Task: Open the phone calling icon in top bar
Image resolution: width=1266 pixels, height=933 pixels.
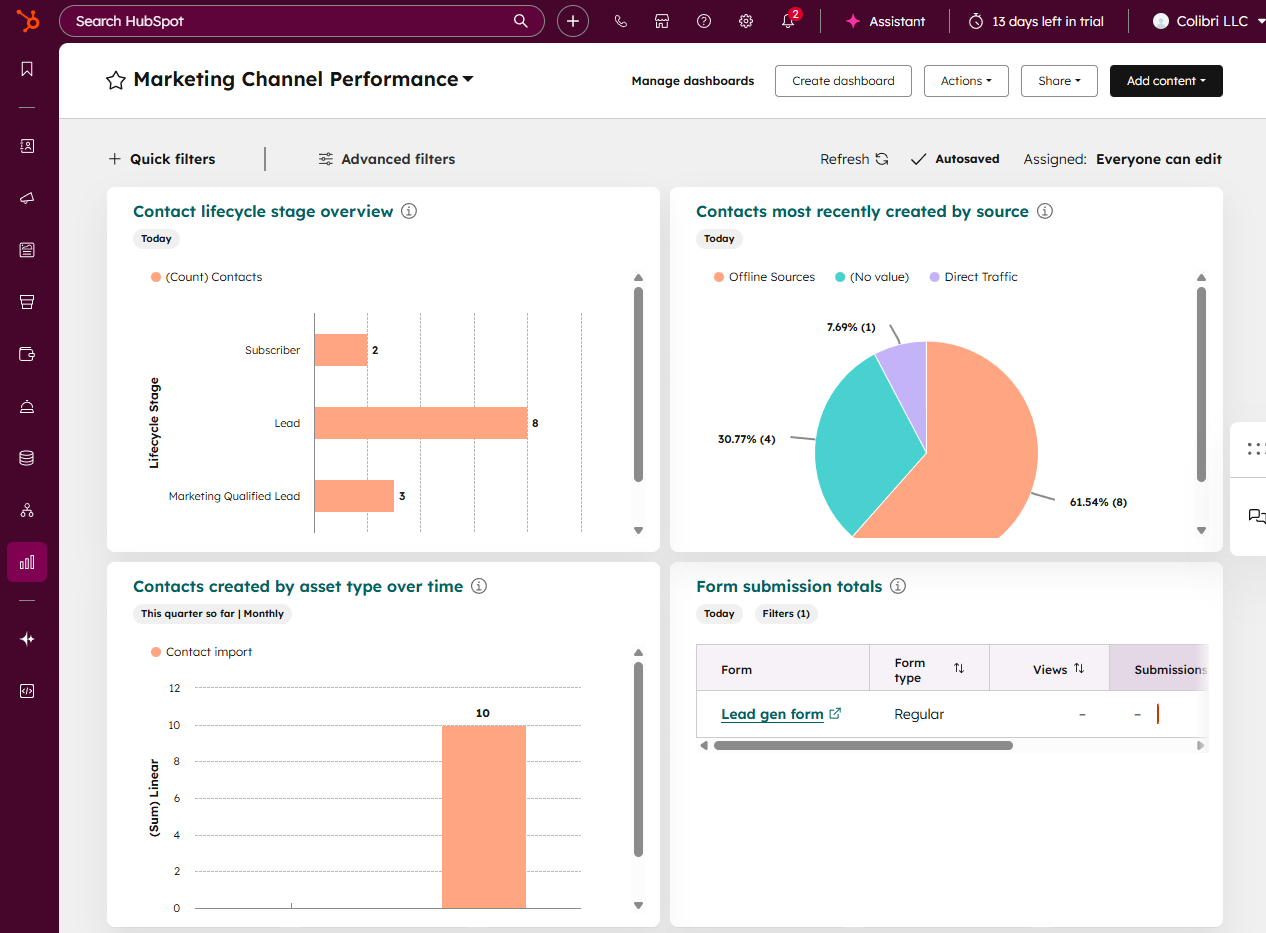Action: click(621, 20)
